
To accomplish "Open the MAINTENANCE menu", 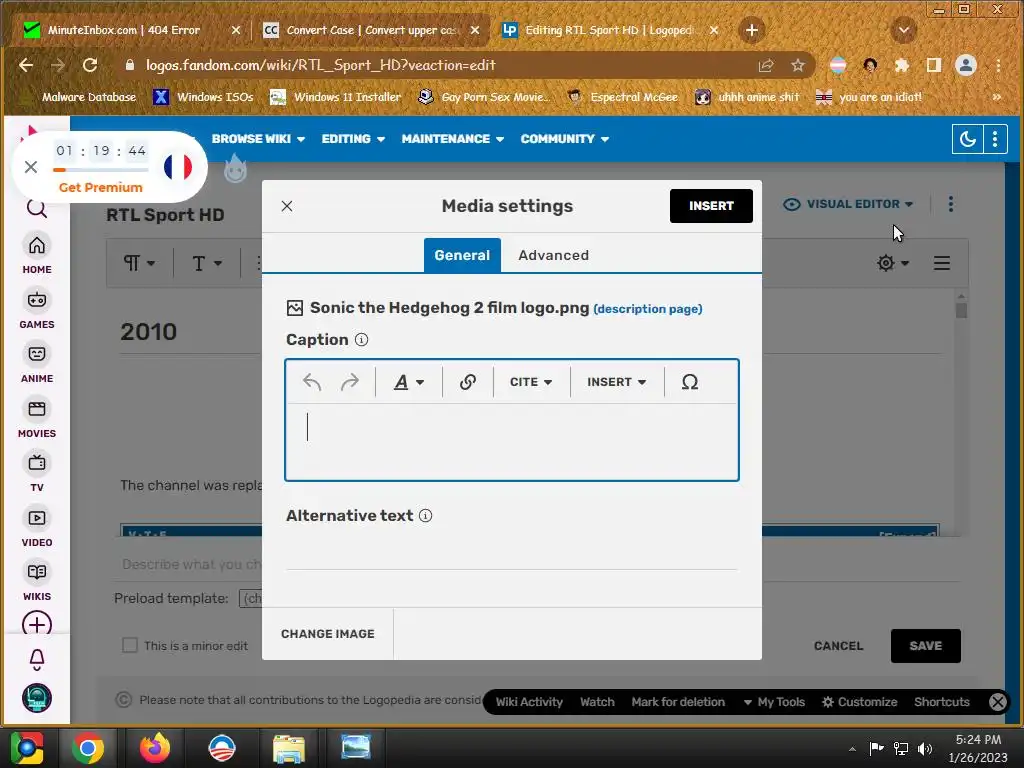I will (453, 139).
